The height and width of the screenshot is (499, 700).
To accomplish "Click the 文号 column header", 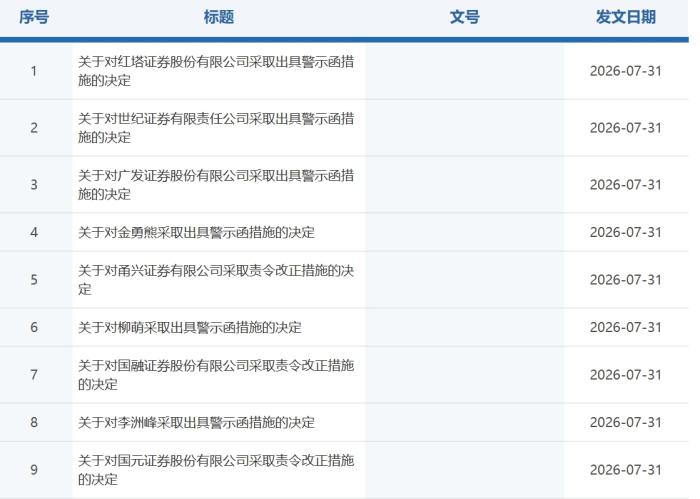I will pyautogui.click(x=465, y=17).
